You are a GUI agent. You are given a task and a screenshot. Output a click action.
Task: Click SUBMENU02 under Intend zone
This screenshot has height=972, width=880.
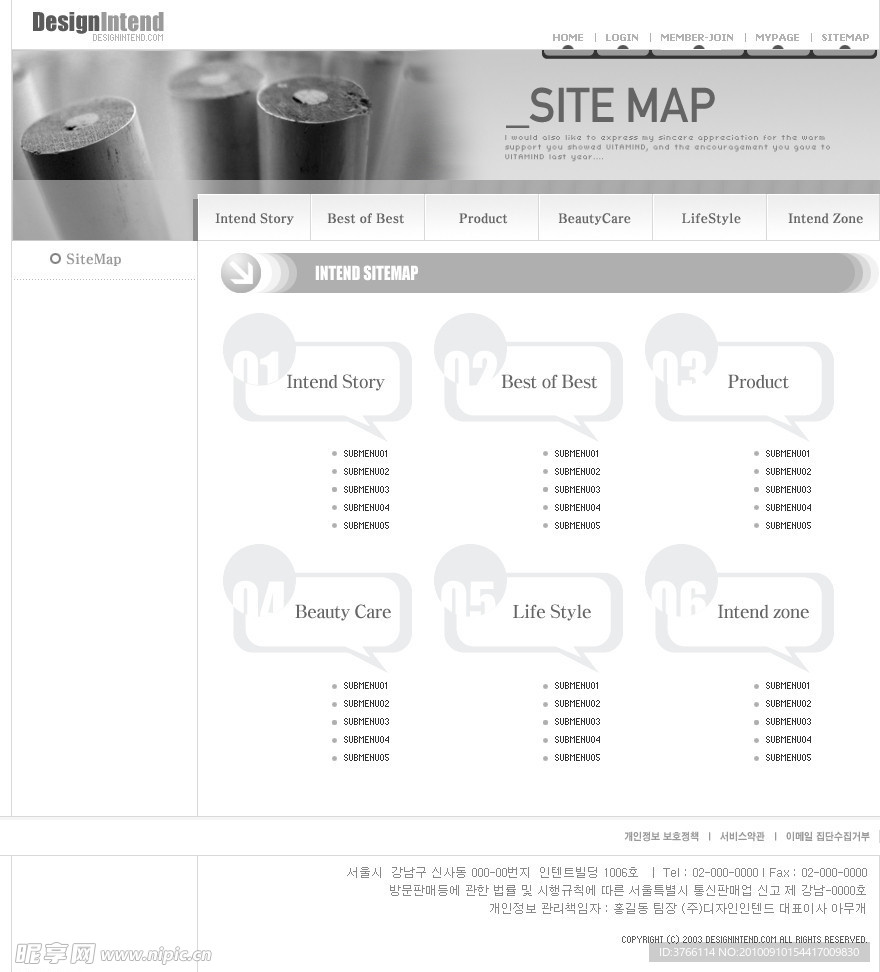click(x=788, y=704)
